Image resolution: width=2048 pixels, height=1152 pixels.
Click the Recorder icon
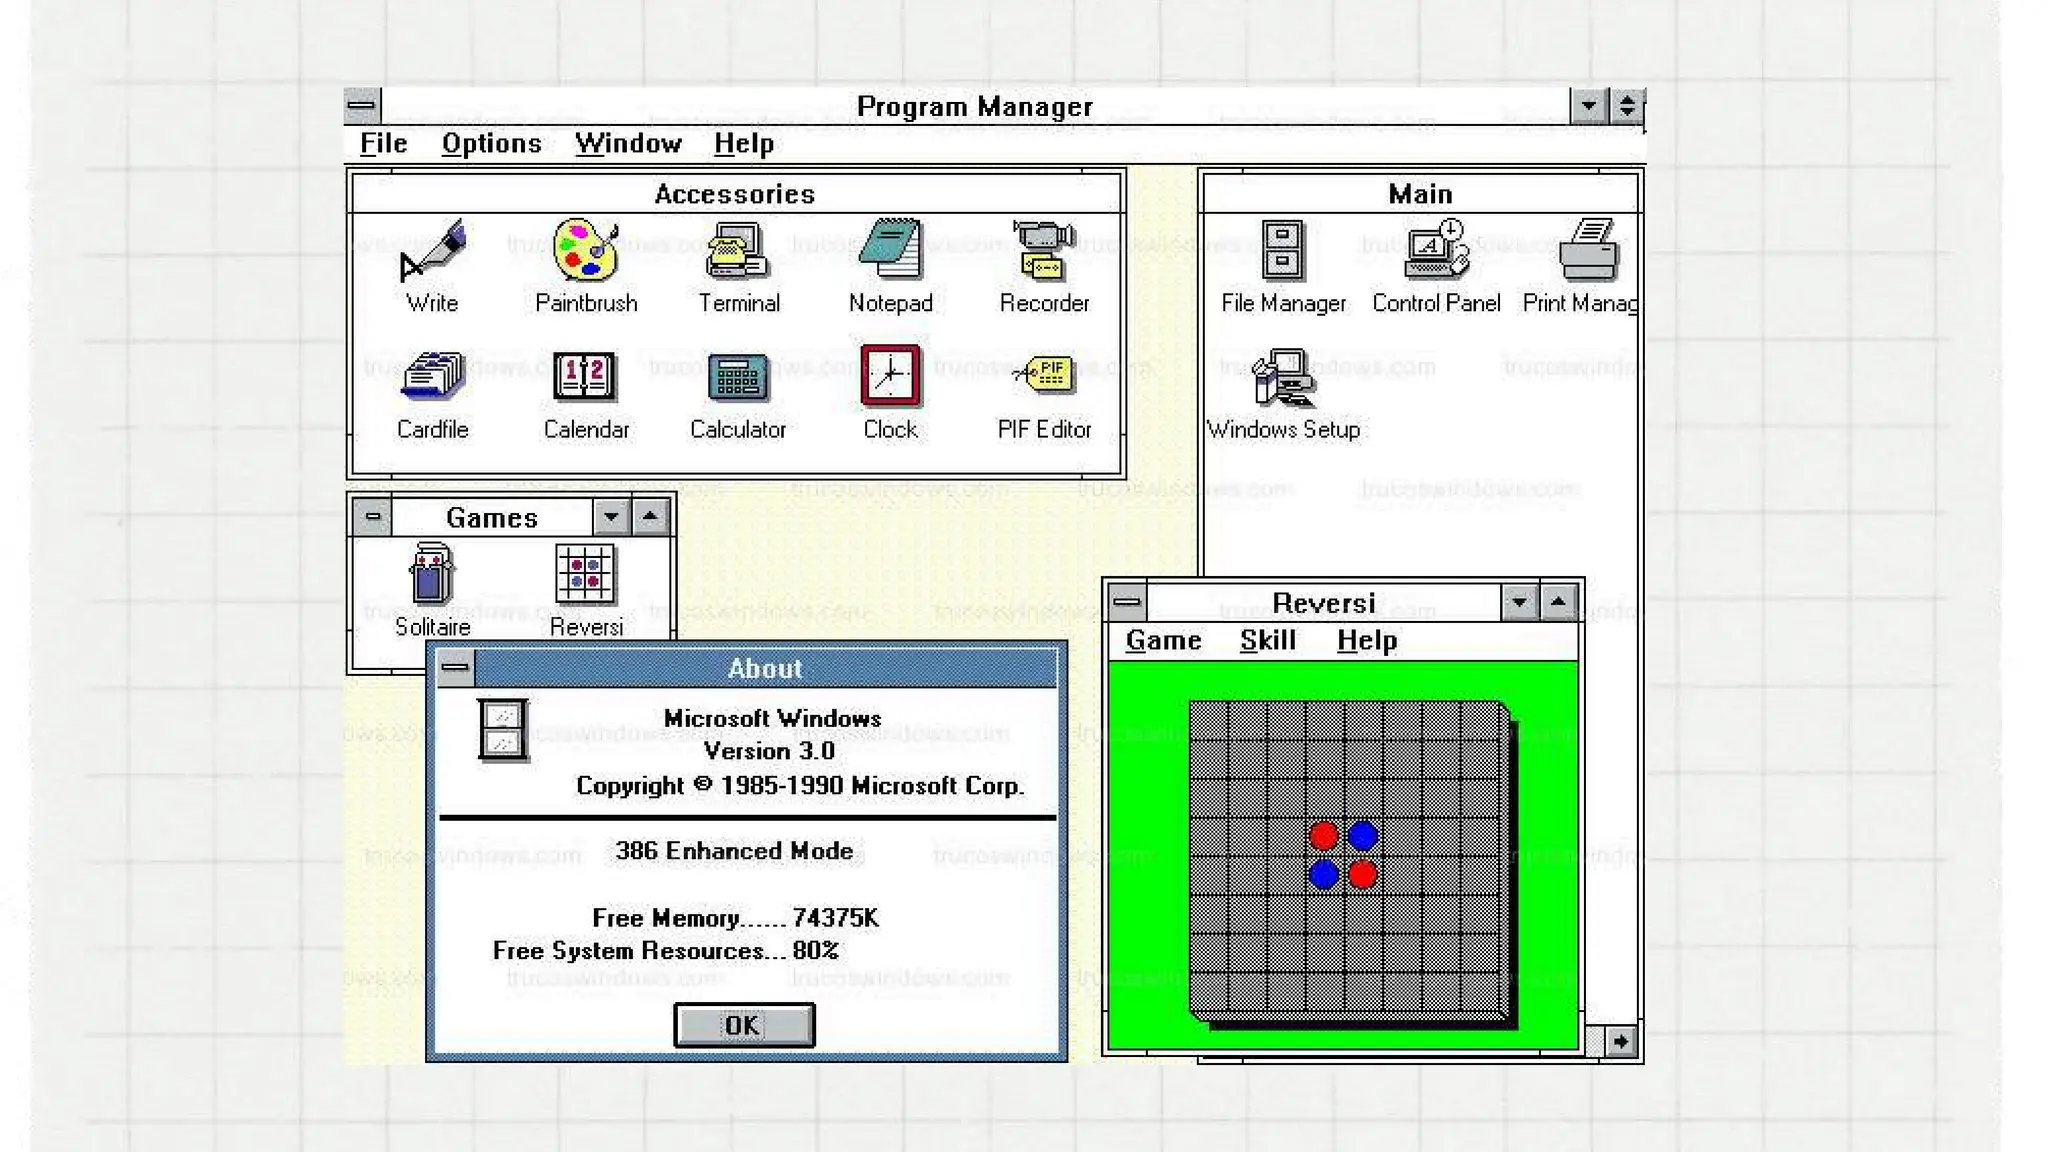1043,251
